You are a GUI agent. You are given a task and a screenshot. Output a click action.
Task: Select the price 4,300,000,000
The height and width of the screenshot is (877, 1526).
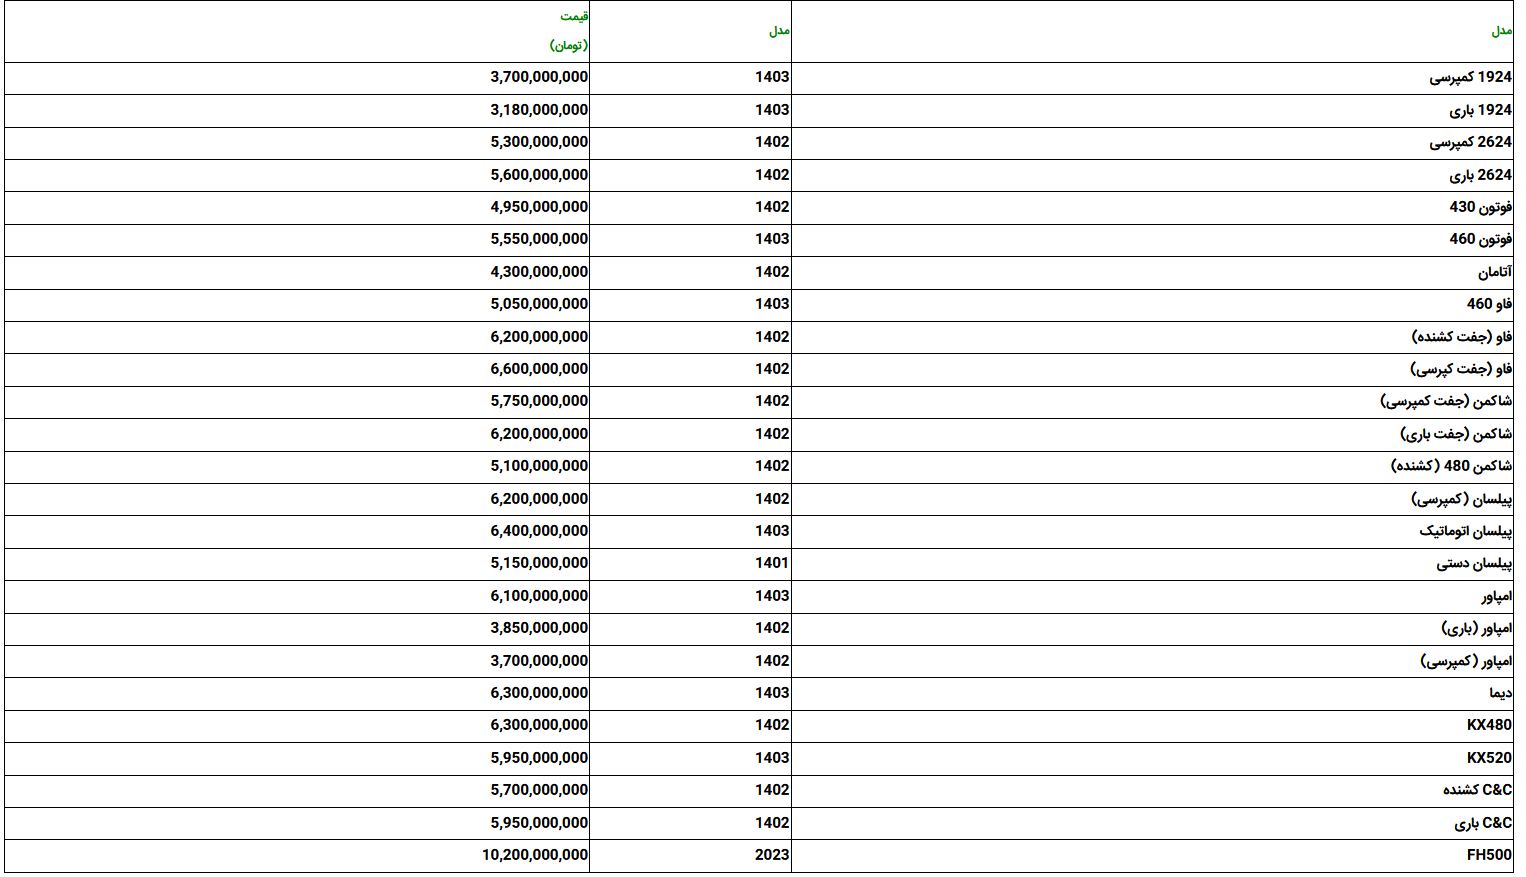pos(539,272)
